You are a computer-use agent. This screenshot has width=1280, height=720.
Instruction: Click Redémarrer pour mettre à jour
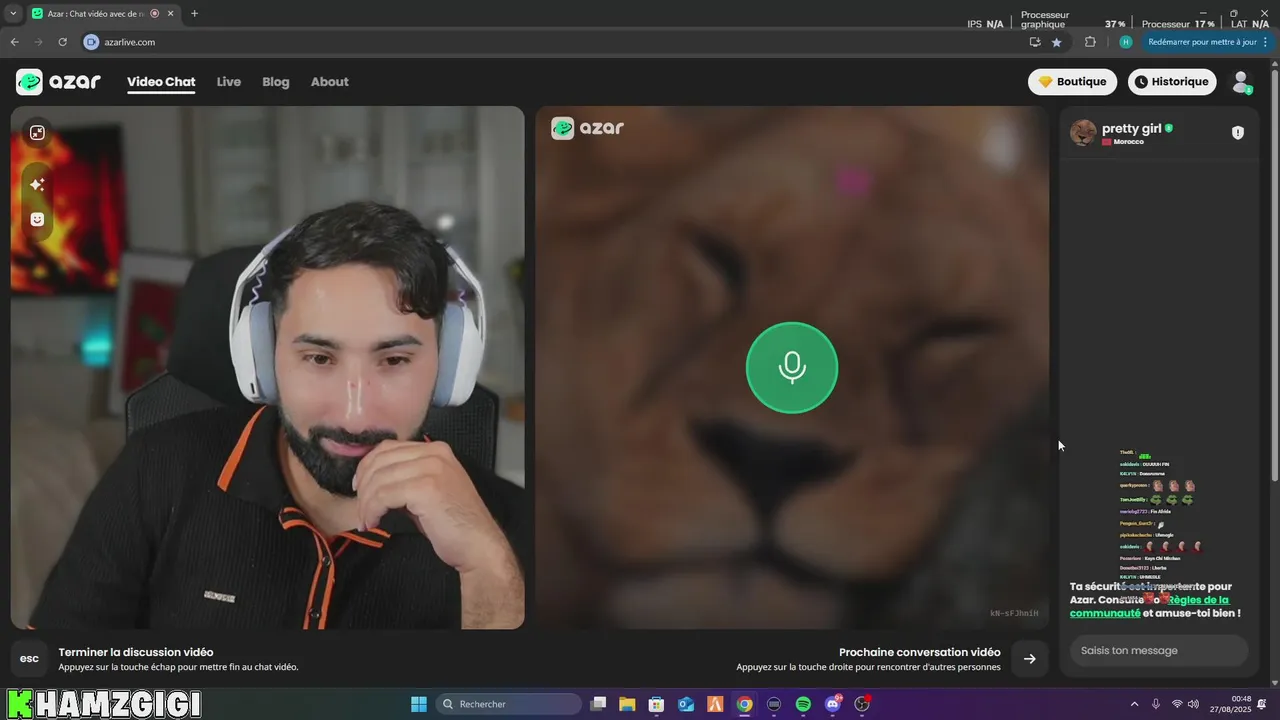point(1203,42)
